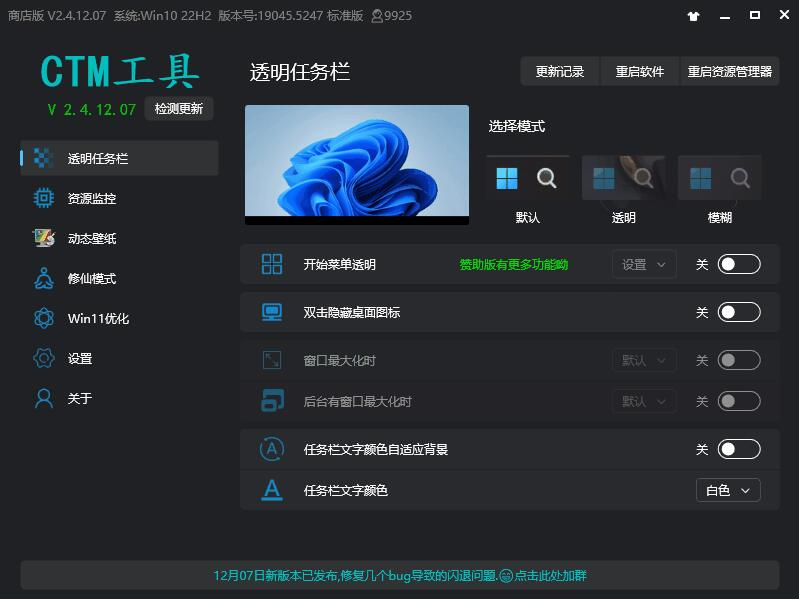799x599 pixels.
Task: Open the 重启软件 tab at the top
Action: click(639, 71)
